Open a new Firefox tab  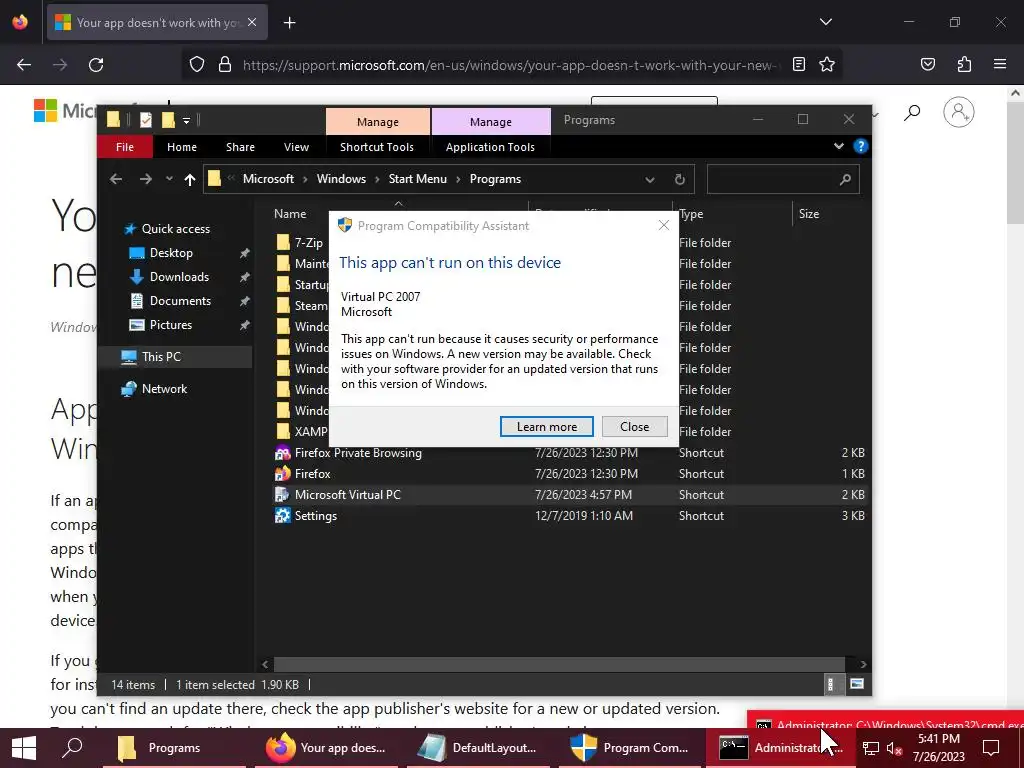point(289,23)
